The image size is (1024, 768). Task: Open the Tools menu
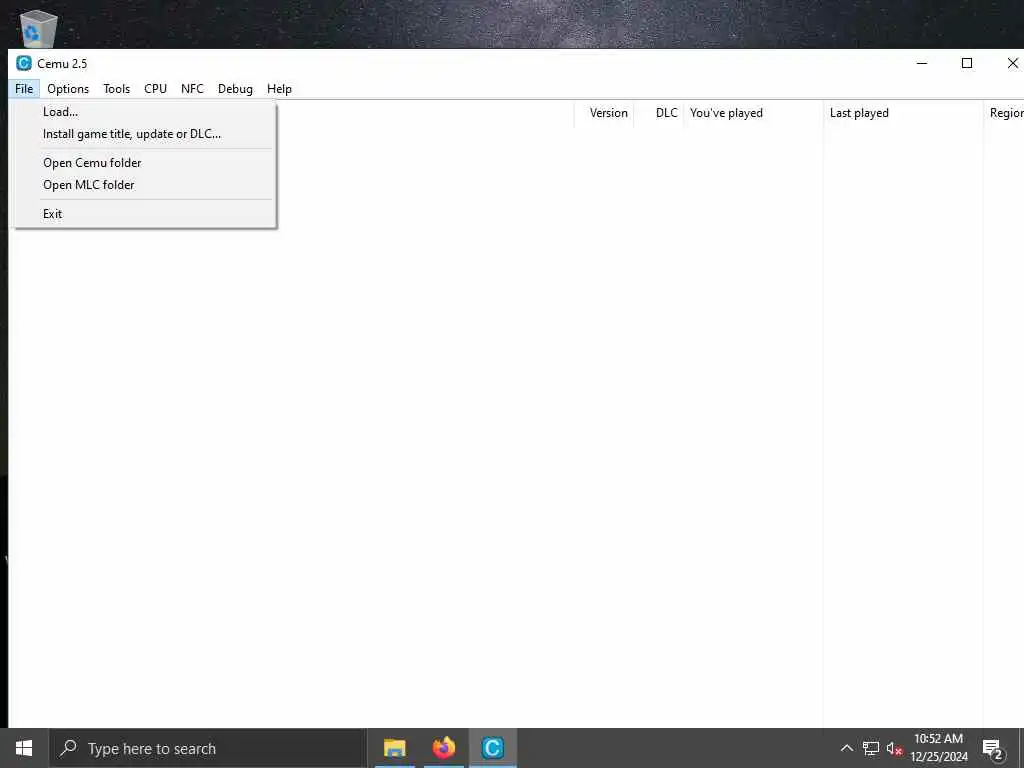click(x=116, y=89)
